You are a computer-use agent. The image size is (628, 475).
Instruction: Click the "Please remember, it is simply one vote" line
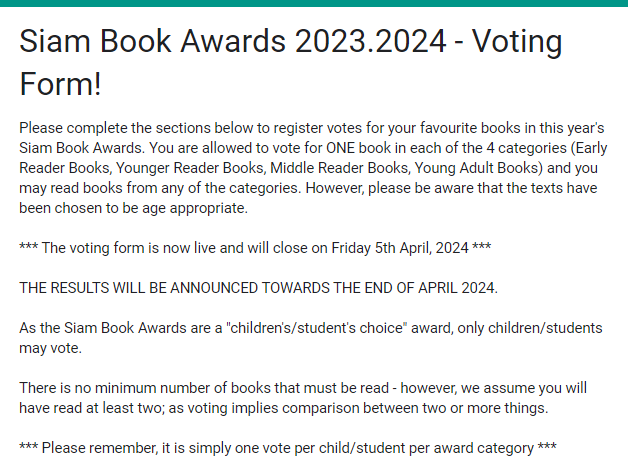pyautogui.click(x=288, y=448)
